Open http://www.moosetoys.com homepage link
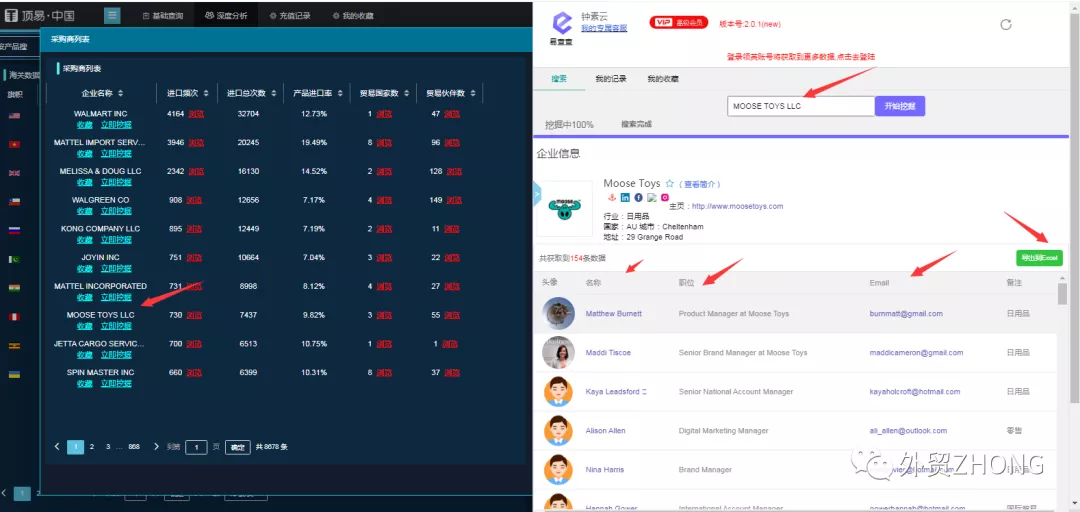Image resolution: width=1080 pixels, height=512 pixels. coord(737,206)
